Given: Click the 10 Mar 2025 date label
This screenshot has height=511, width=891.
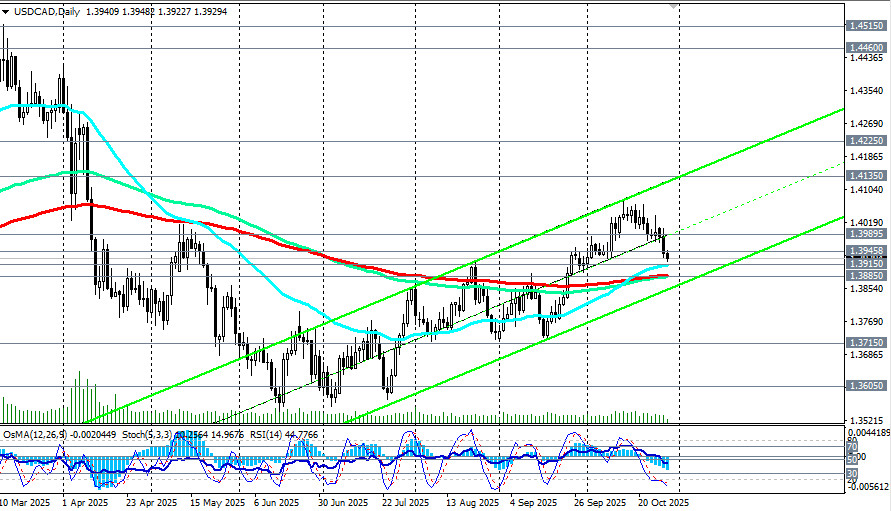Looking at the screenshot, I should tap(25, 503).
